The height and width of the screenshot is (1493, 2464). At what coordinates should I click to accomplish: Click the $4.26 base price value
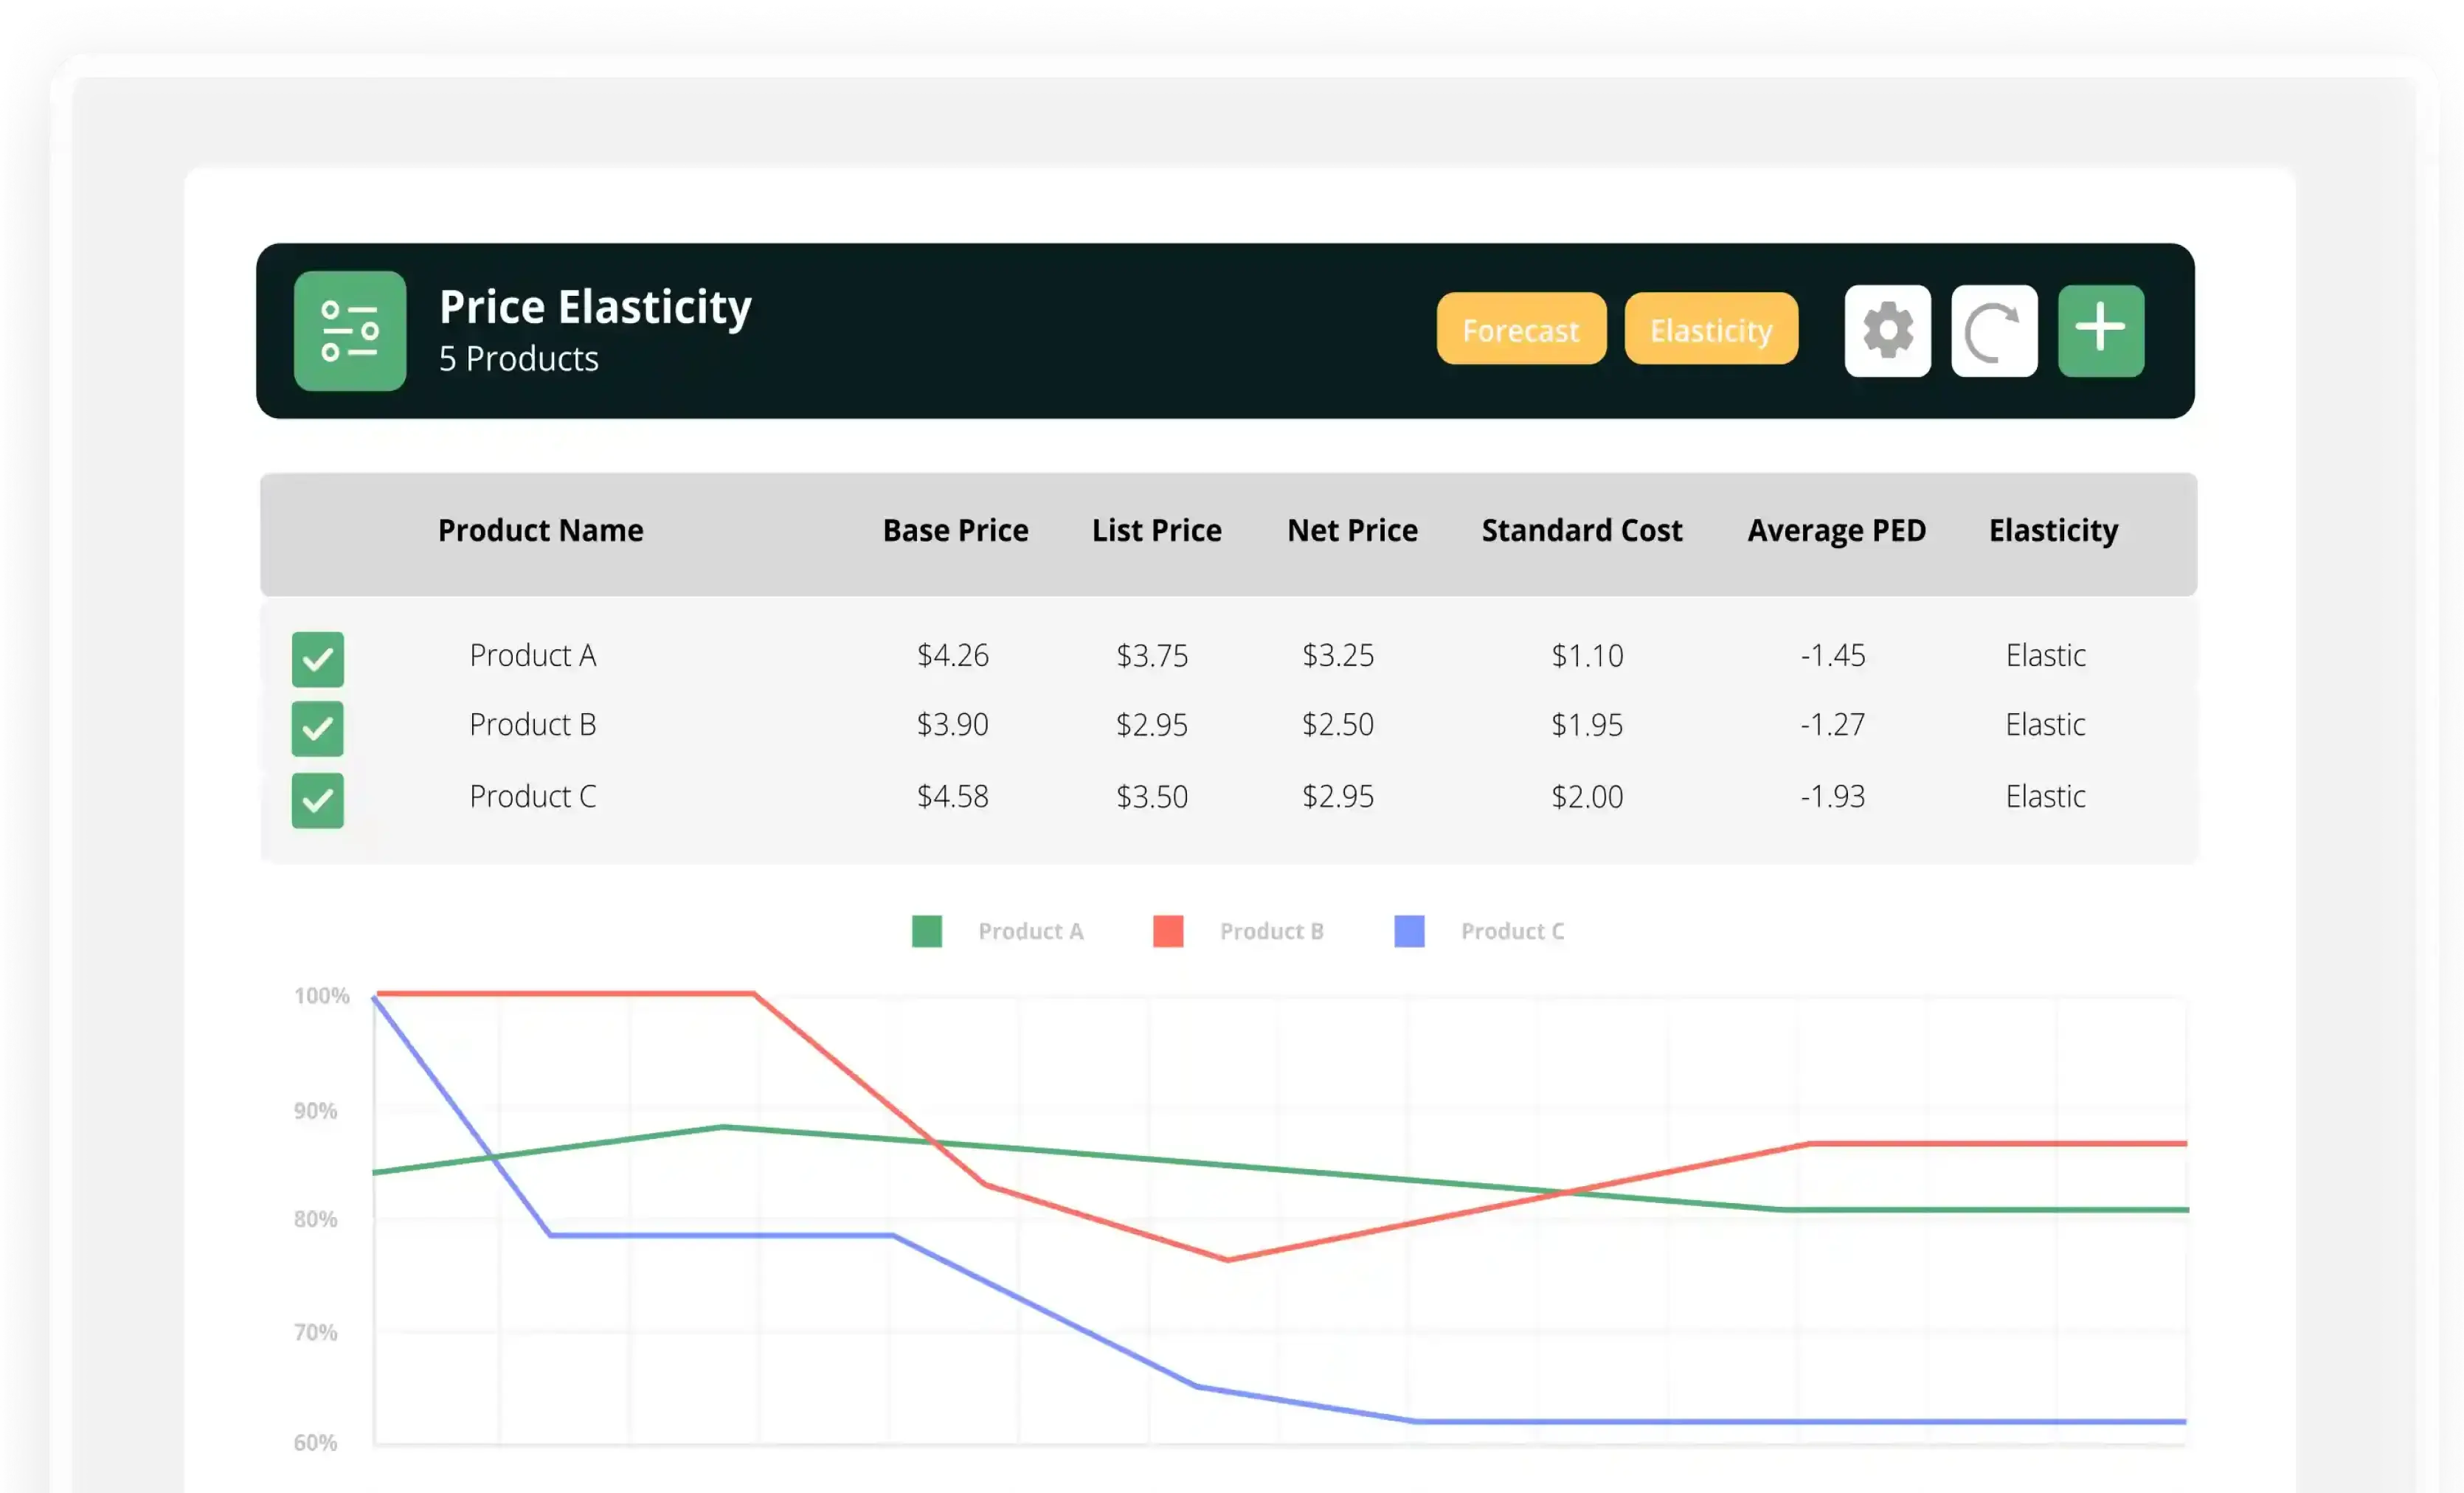[x=953, y=655]
